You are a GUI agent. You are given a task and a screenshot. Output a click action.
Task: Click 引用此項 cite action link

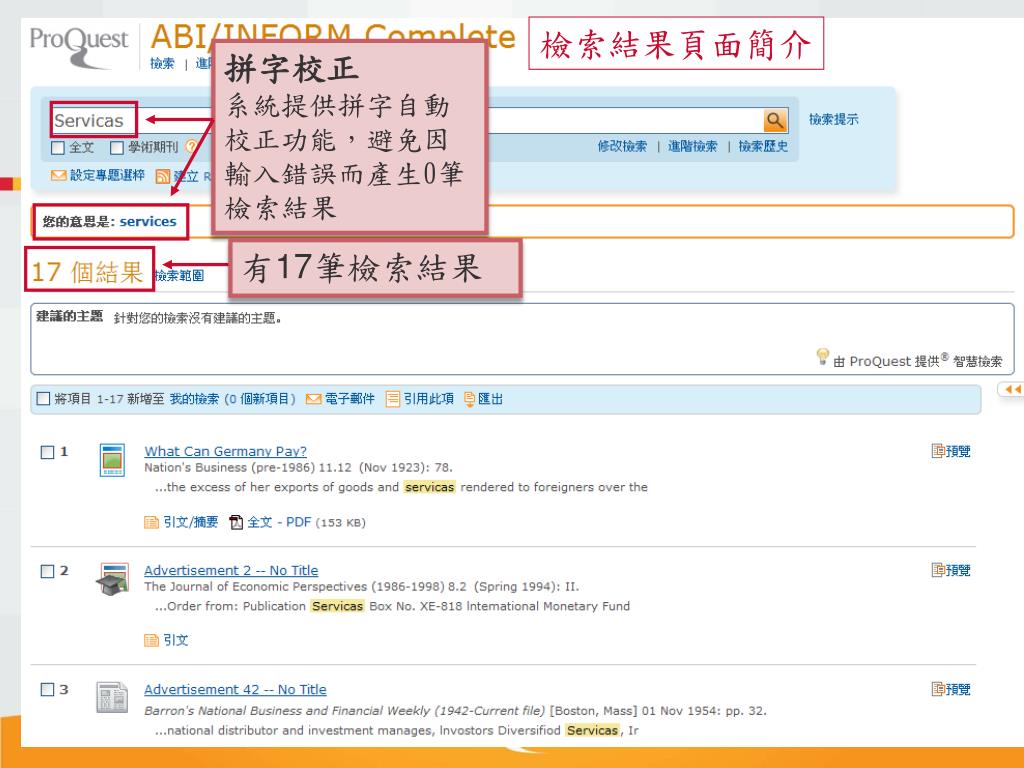[x=428, y=399]
